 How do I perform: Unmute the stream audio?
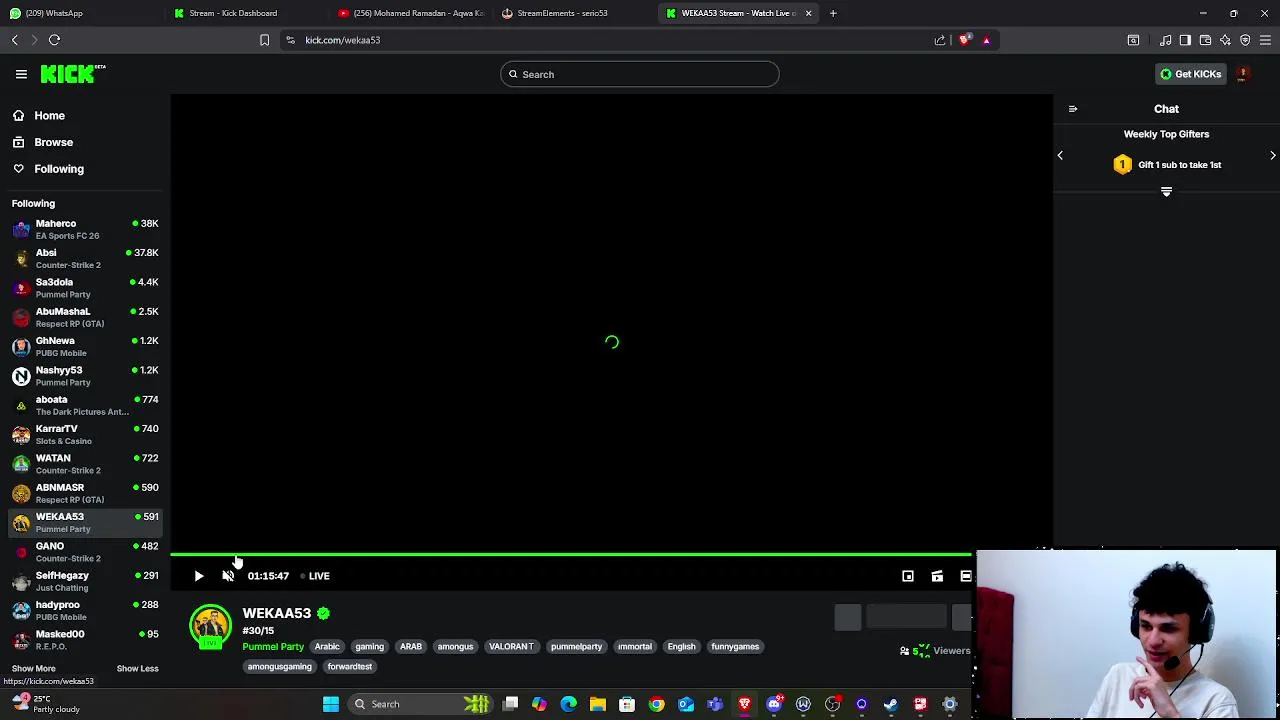228,576
